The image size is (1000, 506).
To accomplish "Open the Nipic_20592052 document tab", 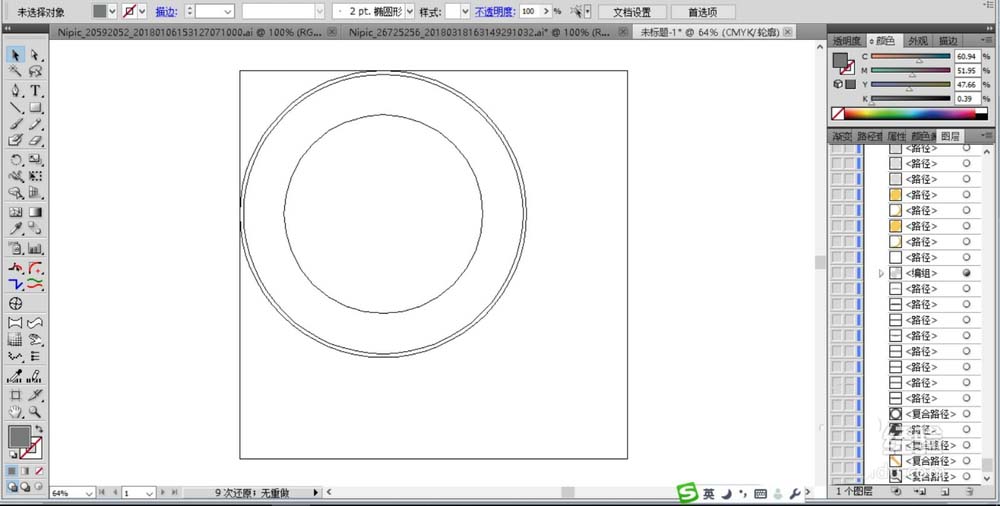I will [x=191, y=33].
